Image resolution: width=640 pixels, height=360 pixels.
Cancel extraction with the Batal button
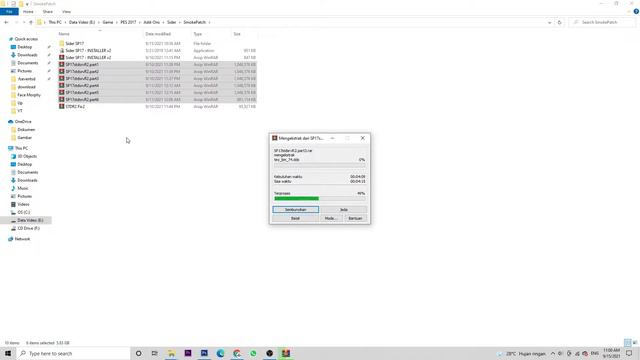click(x=295, y=218)
